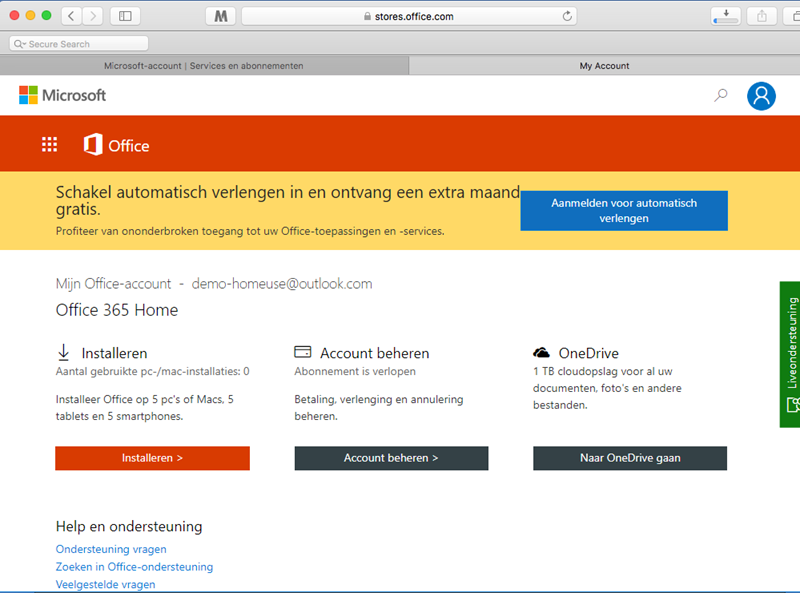Click the Microsoft logo at the top left
Image resolution: width=800 pixels, height=593 pixels.
tap(62, 95)
